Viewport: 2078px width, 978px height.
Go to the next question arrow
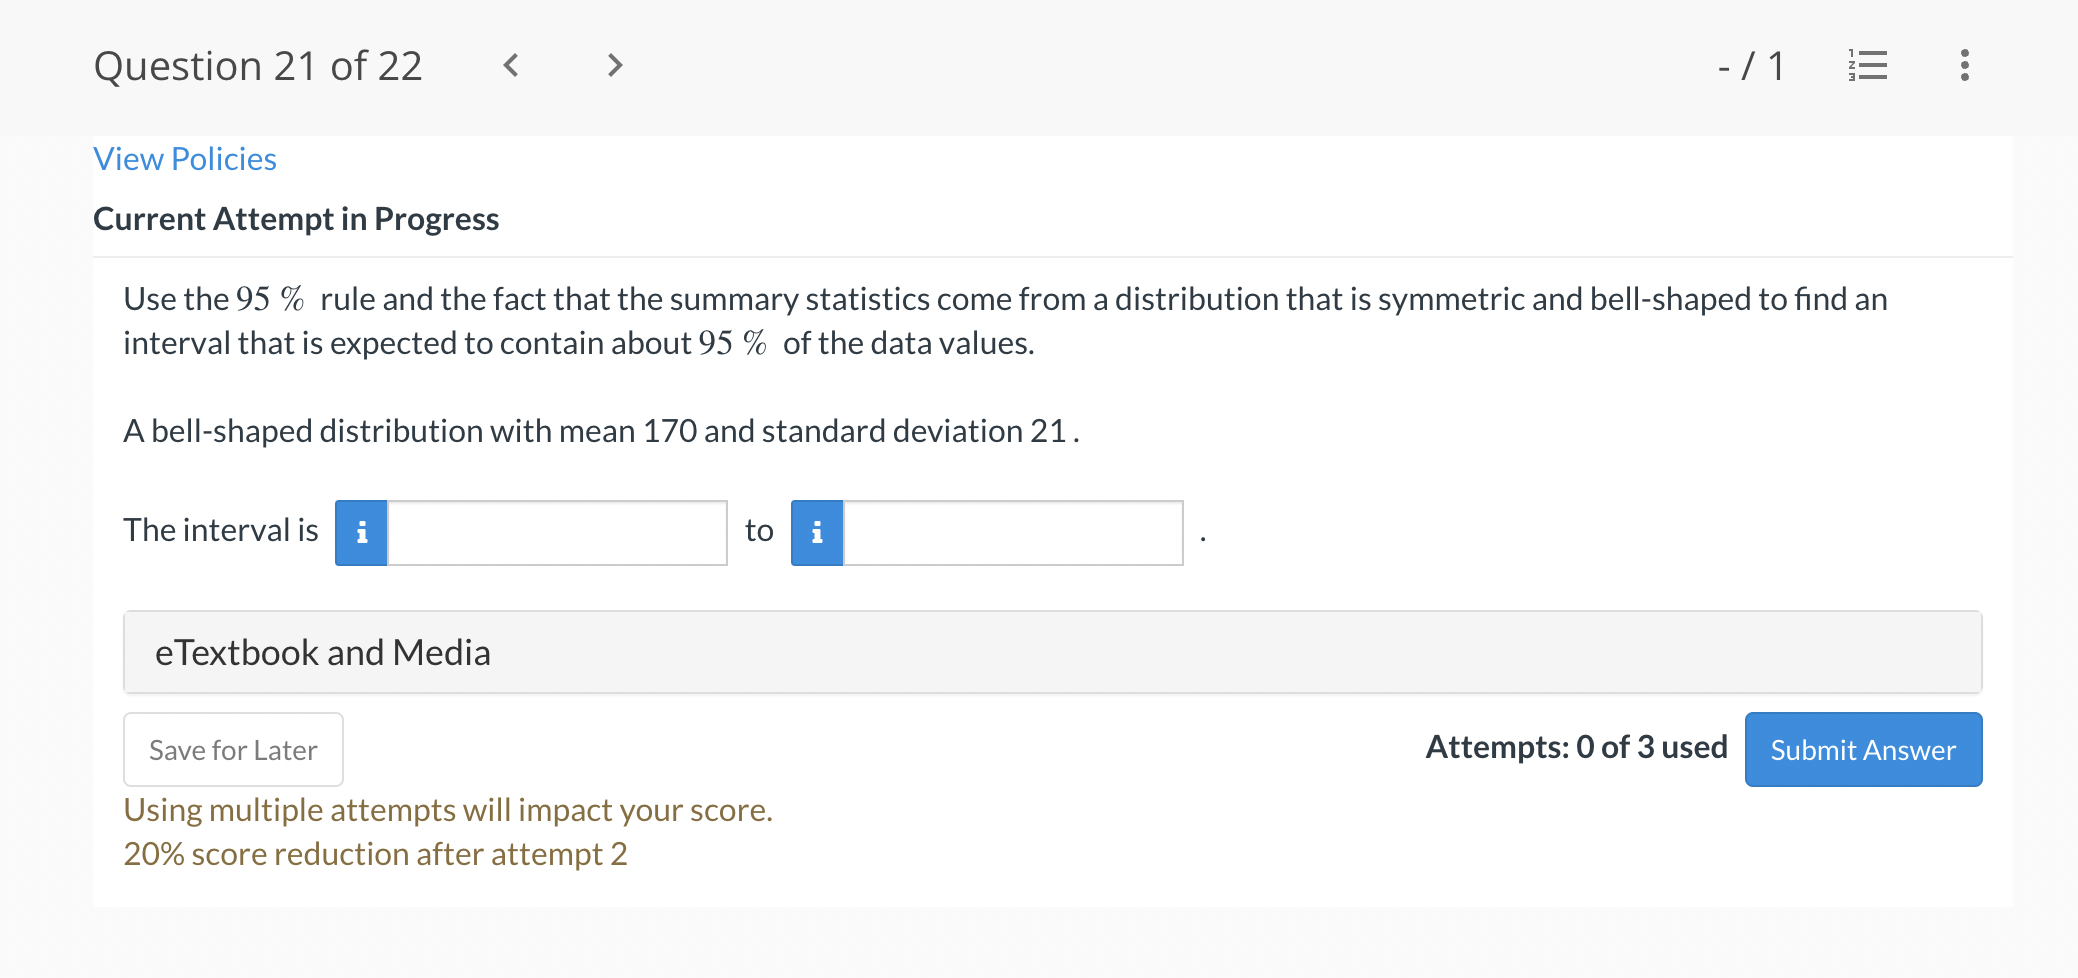tap(615, 66)
